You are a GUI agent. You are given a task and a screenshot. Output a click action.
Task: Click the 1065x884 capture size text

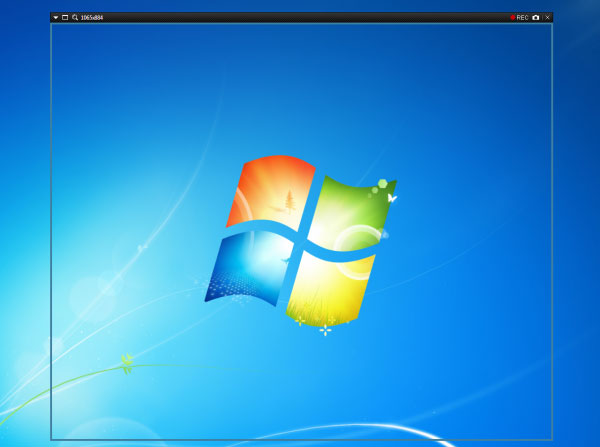coord(92,18)
